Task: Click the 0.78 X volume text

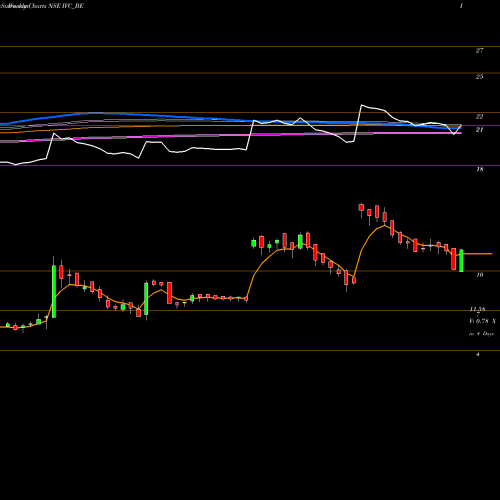Action: point(486,321)
